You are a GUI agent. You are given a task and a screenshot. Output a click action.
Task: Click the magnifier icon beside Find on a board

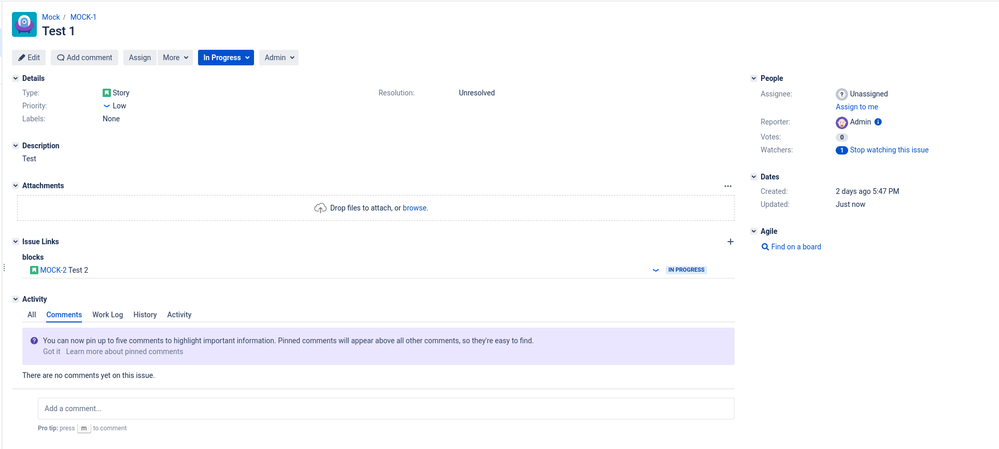(765, 247)
